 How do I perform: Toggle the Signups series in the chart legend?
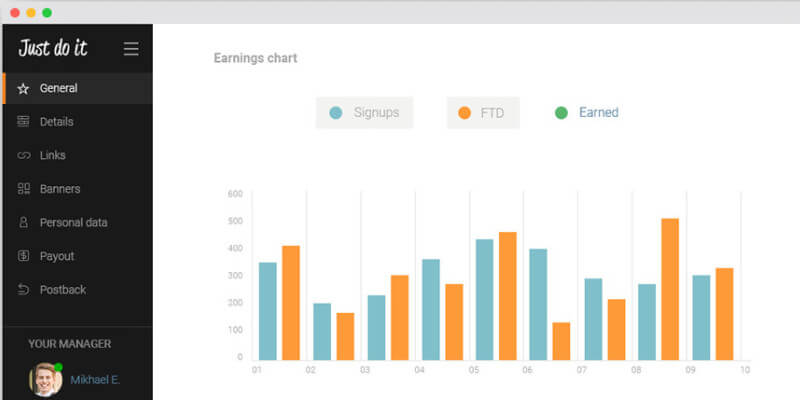pyautogui.click(x=365, y=113)
